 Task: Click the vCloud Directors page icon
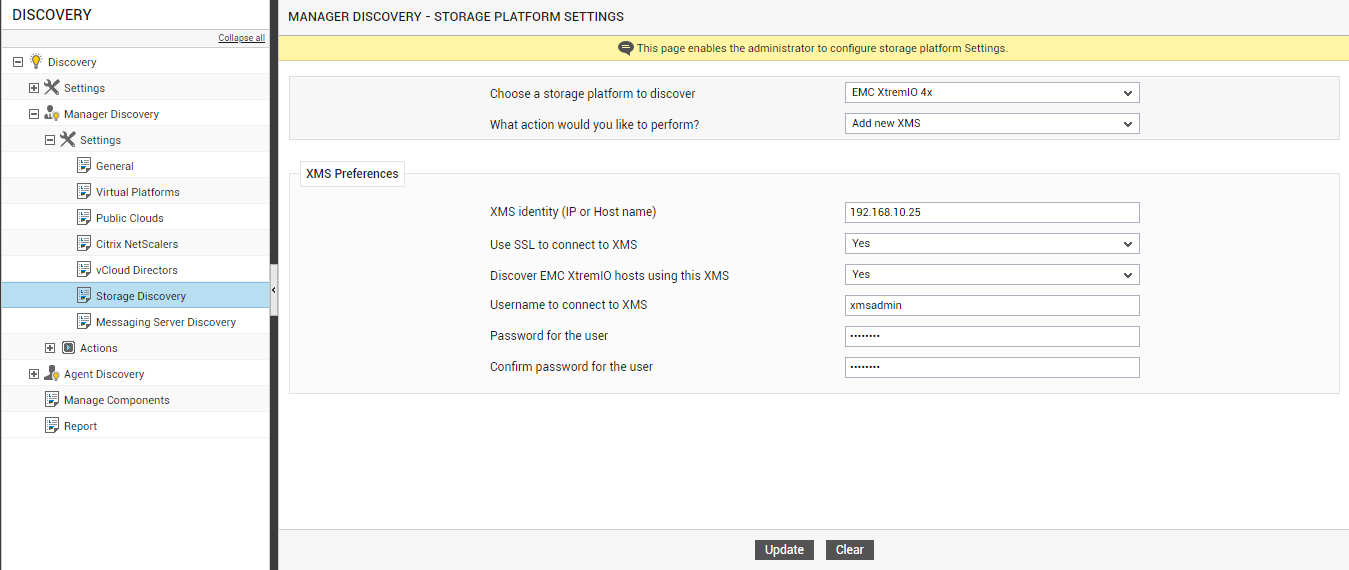[84, 269]
